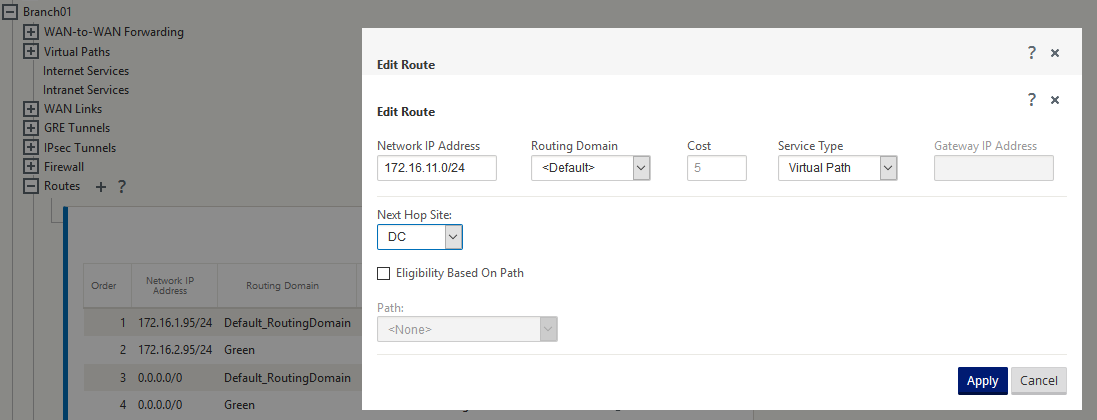Expand the WAN Links node
1097x420 pixels.
point(31,109)
